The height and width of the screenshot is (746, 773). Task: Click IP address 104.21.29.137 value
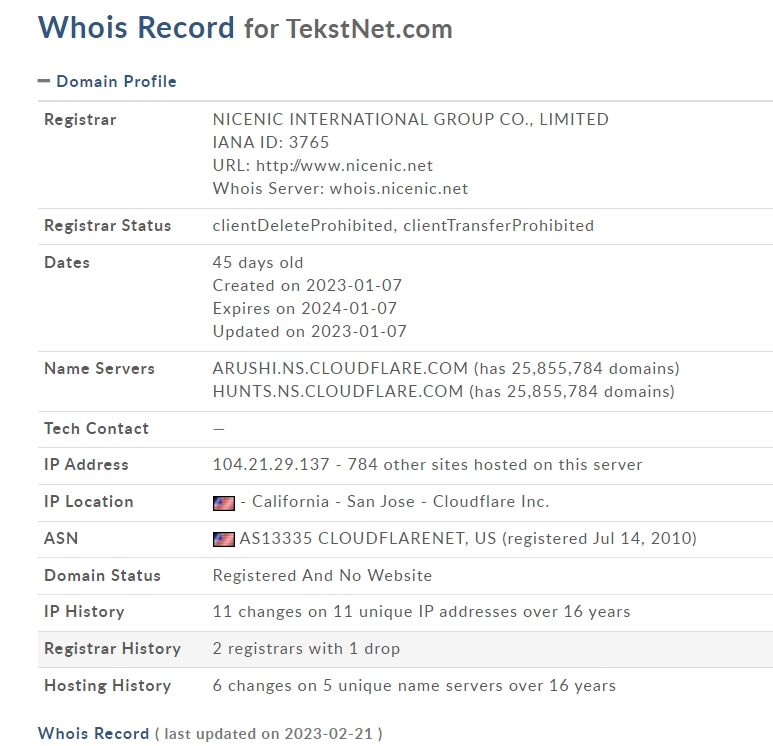271,464
